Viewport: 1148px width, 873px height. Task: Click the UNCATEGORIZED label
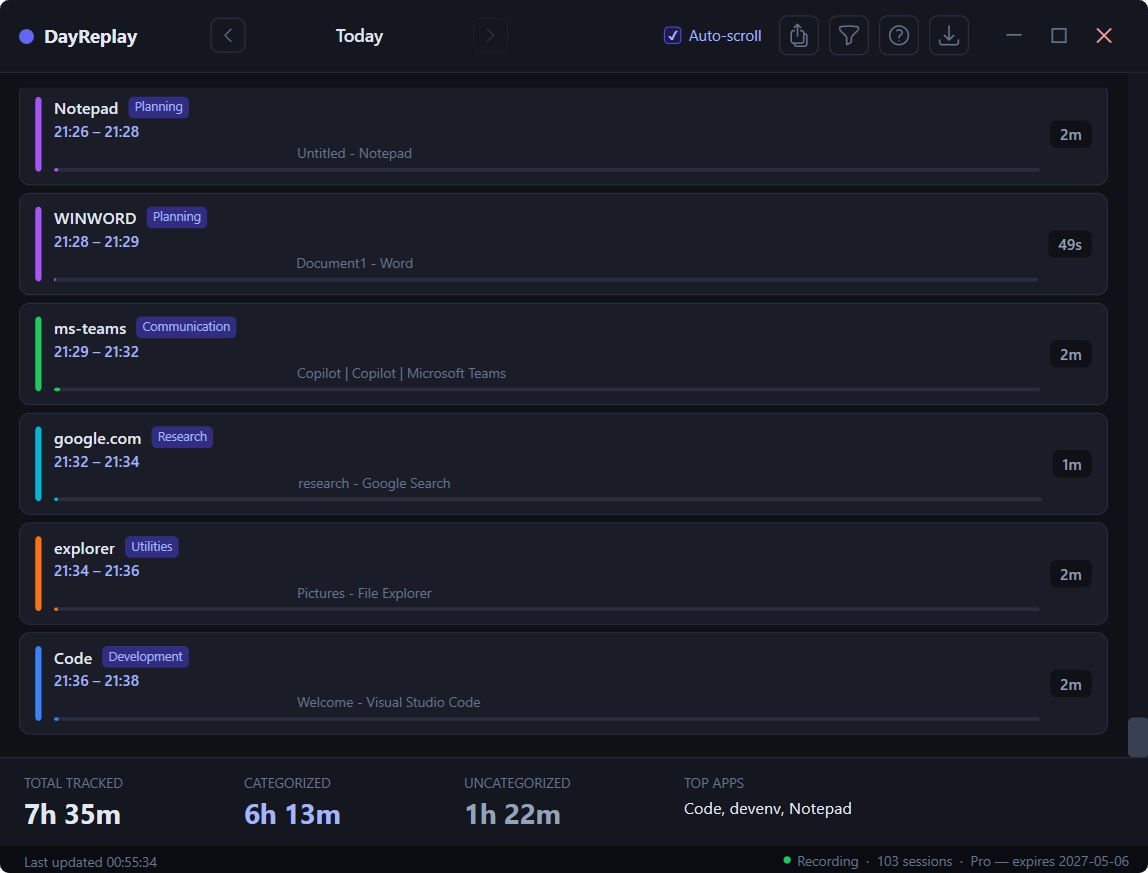[x=517, y=783]
